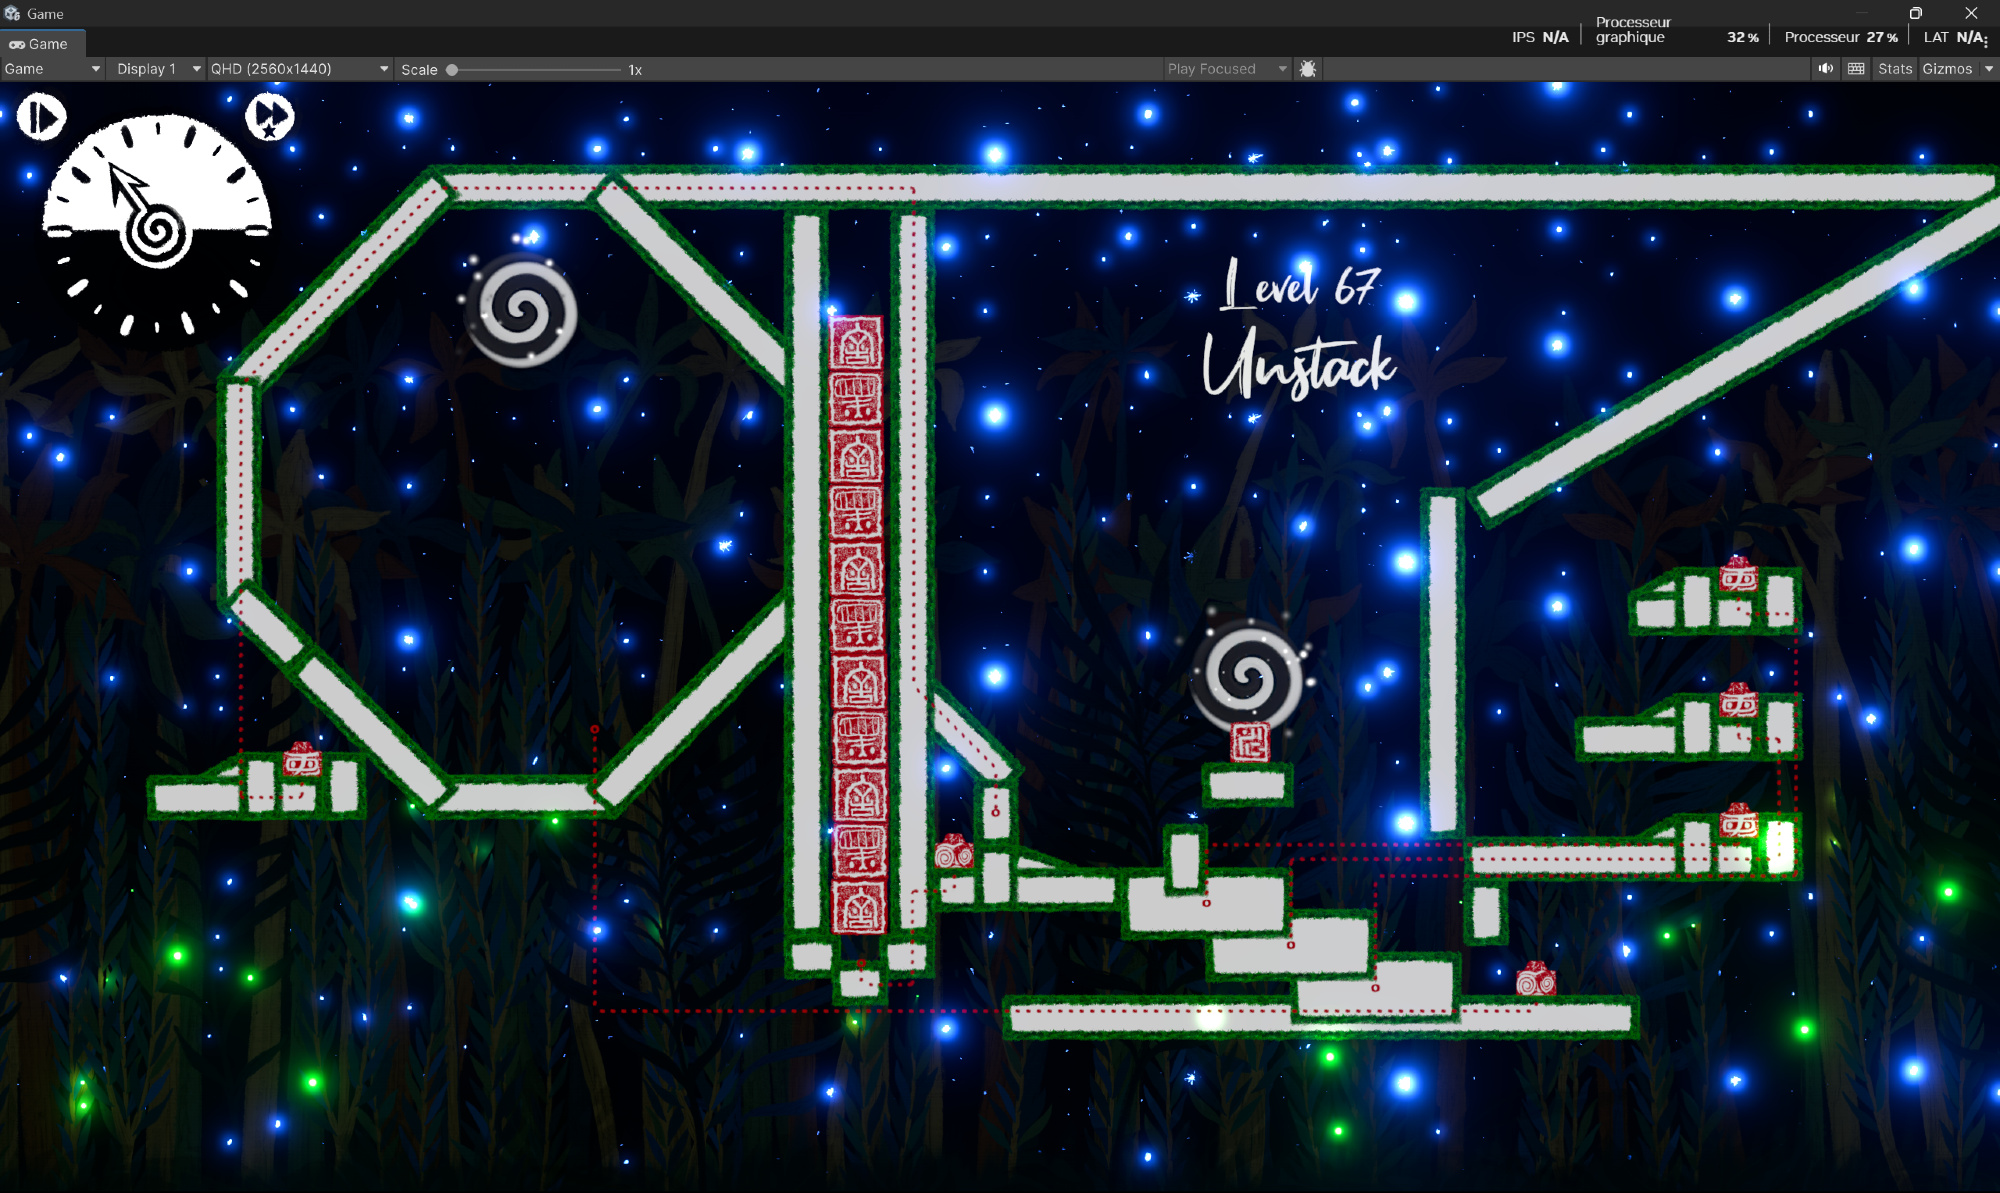Expand the Gizmos dropdown arrow
Image resolution: width=2000 pixels, height=1193 pixels.
coord(1988,69)
